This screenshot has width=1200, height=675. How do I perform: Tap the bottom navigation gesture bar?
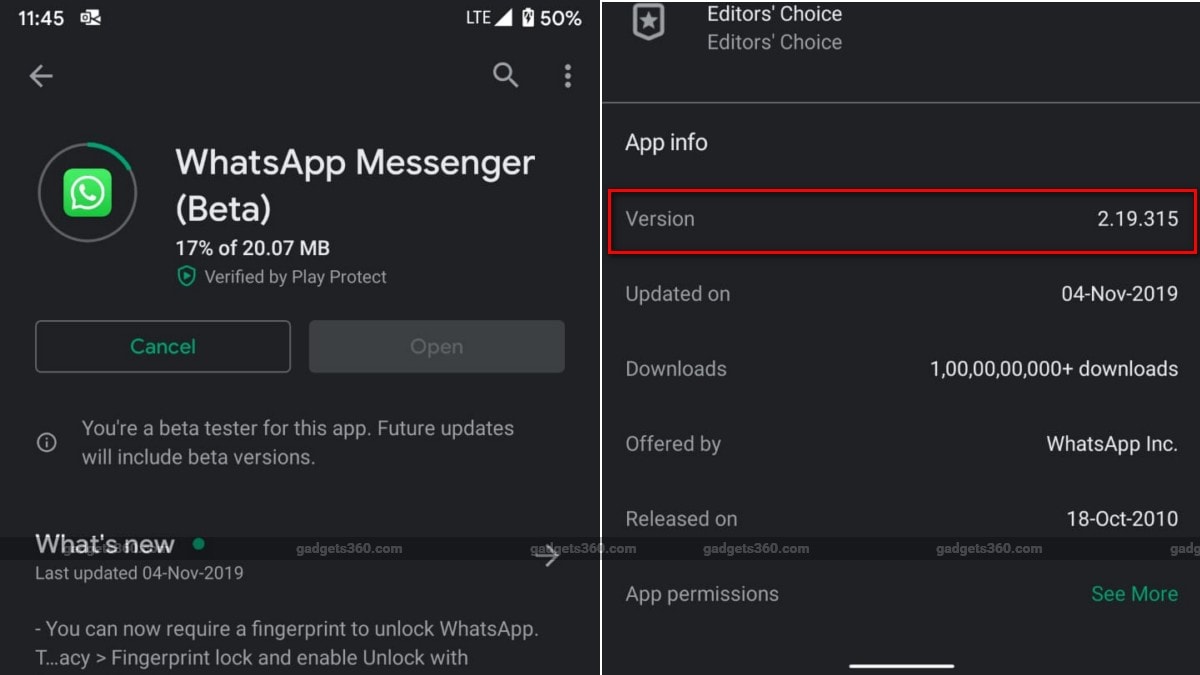pyautogui.click(x=901, y=665)
